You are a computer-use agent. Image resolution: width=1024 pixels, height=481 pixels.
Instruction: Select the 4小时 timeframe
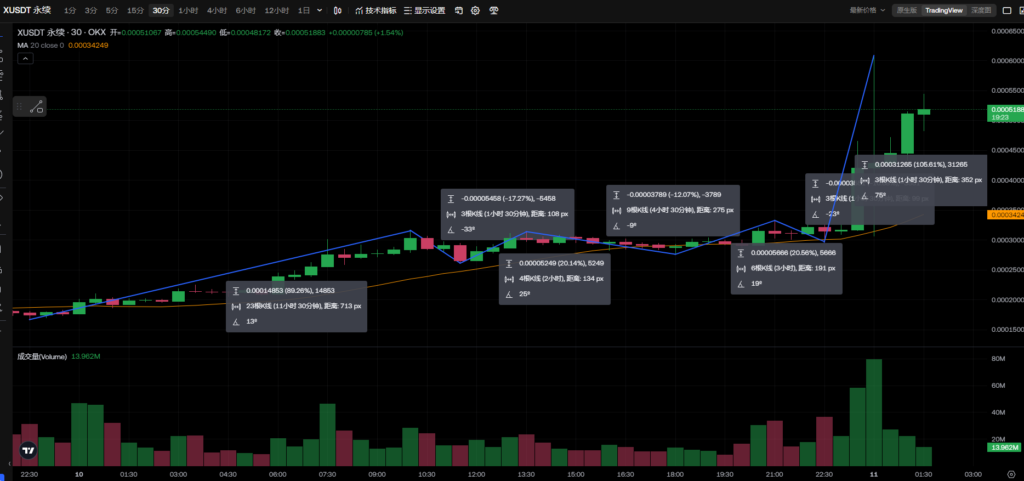216,10
